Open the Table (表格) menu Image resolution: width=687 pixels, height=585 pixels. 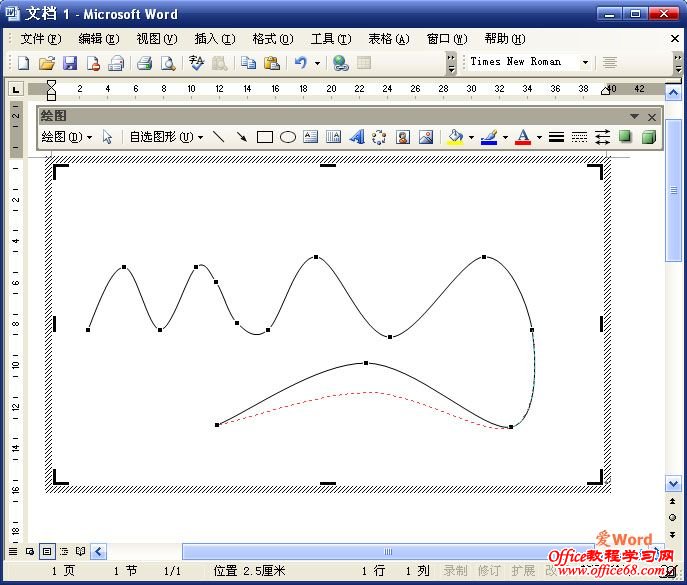tap(389, 39)
